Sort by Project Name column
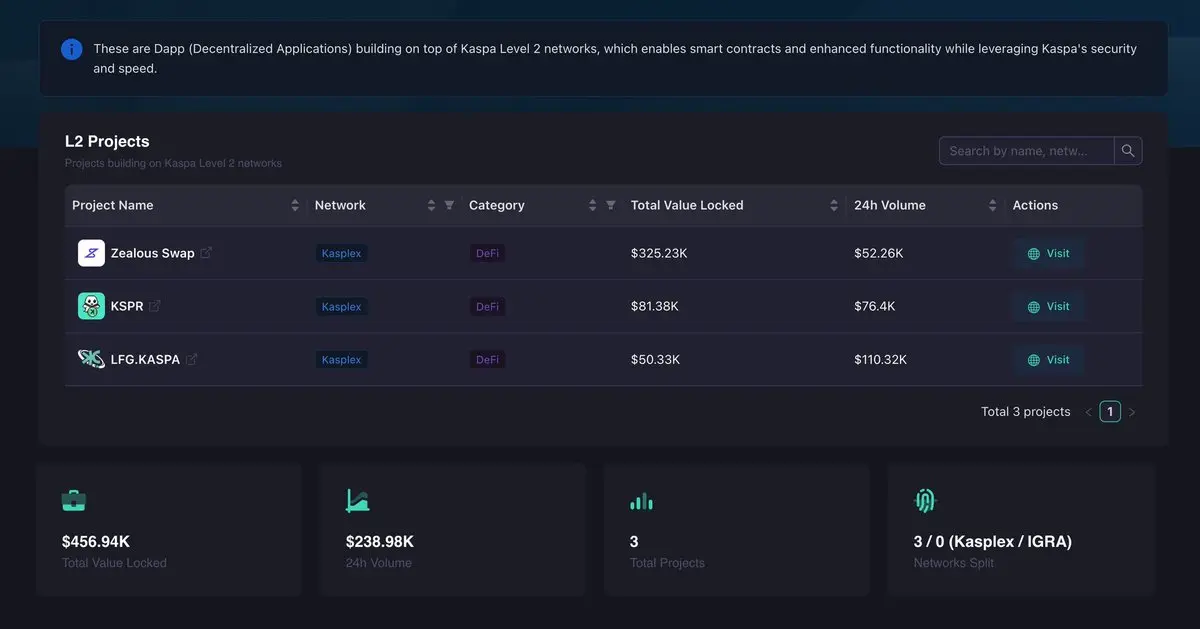1200x629 pixels. pos(295,205)
